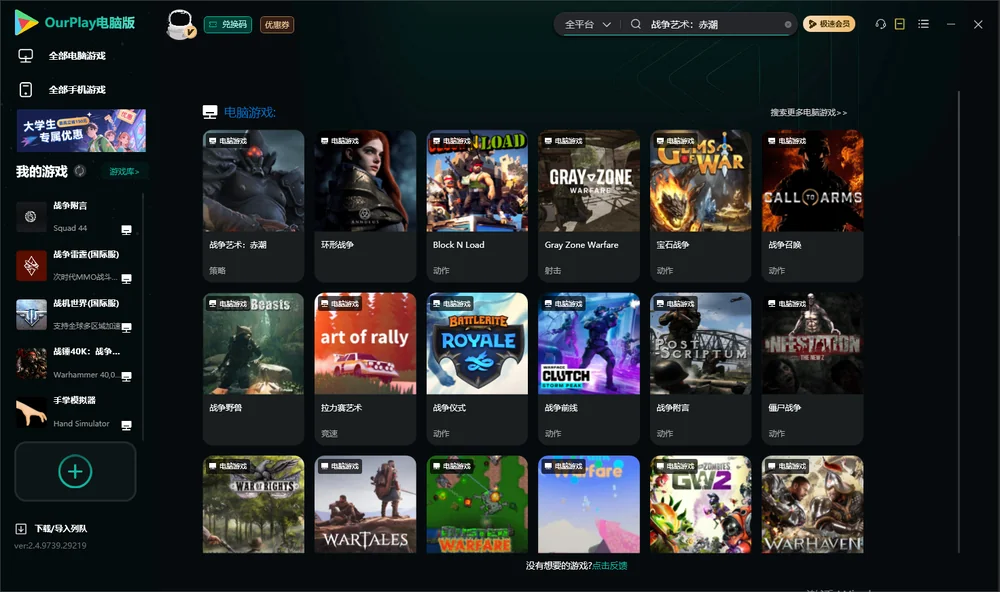Image resolution: width=1000 pixels, height=592 pixels.
Task: Open the 优惠券 coupon button
Action: [x=277, y=25]
